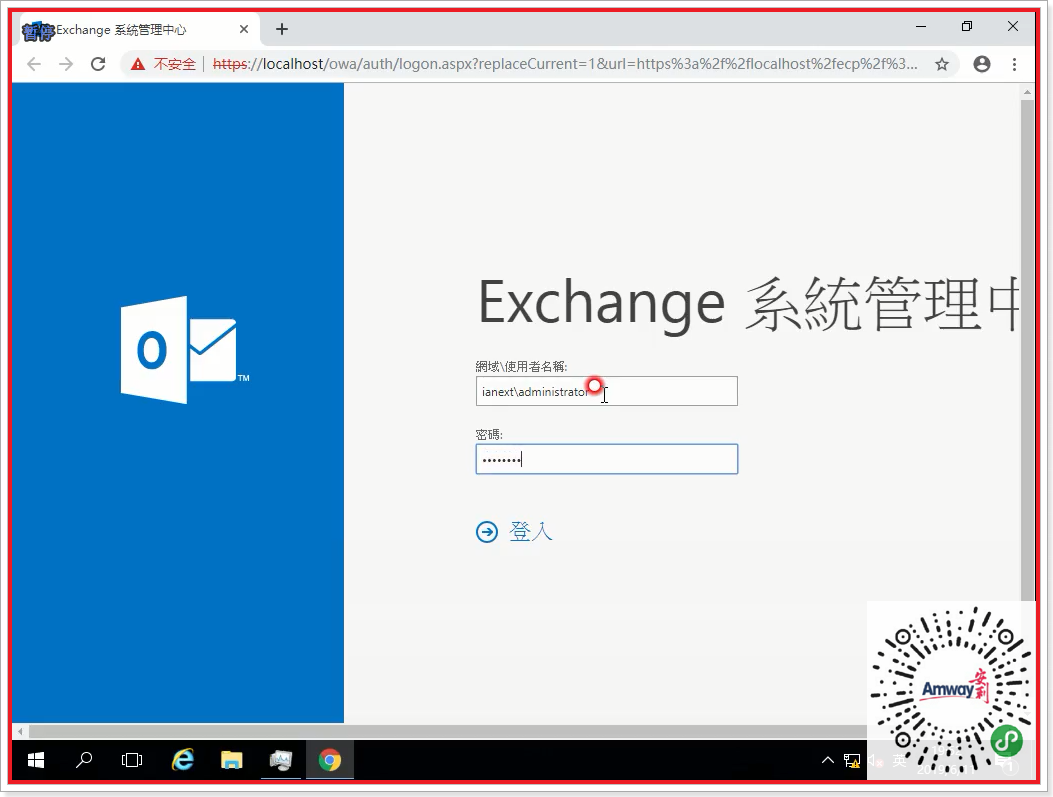Click the scroll-left arrow of the horizontal scrollbar
The height and width of the screenshot is (797, 1053).
point(20,731)
